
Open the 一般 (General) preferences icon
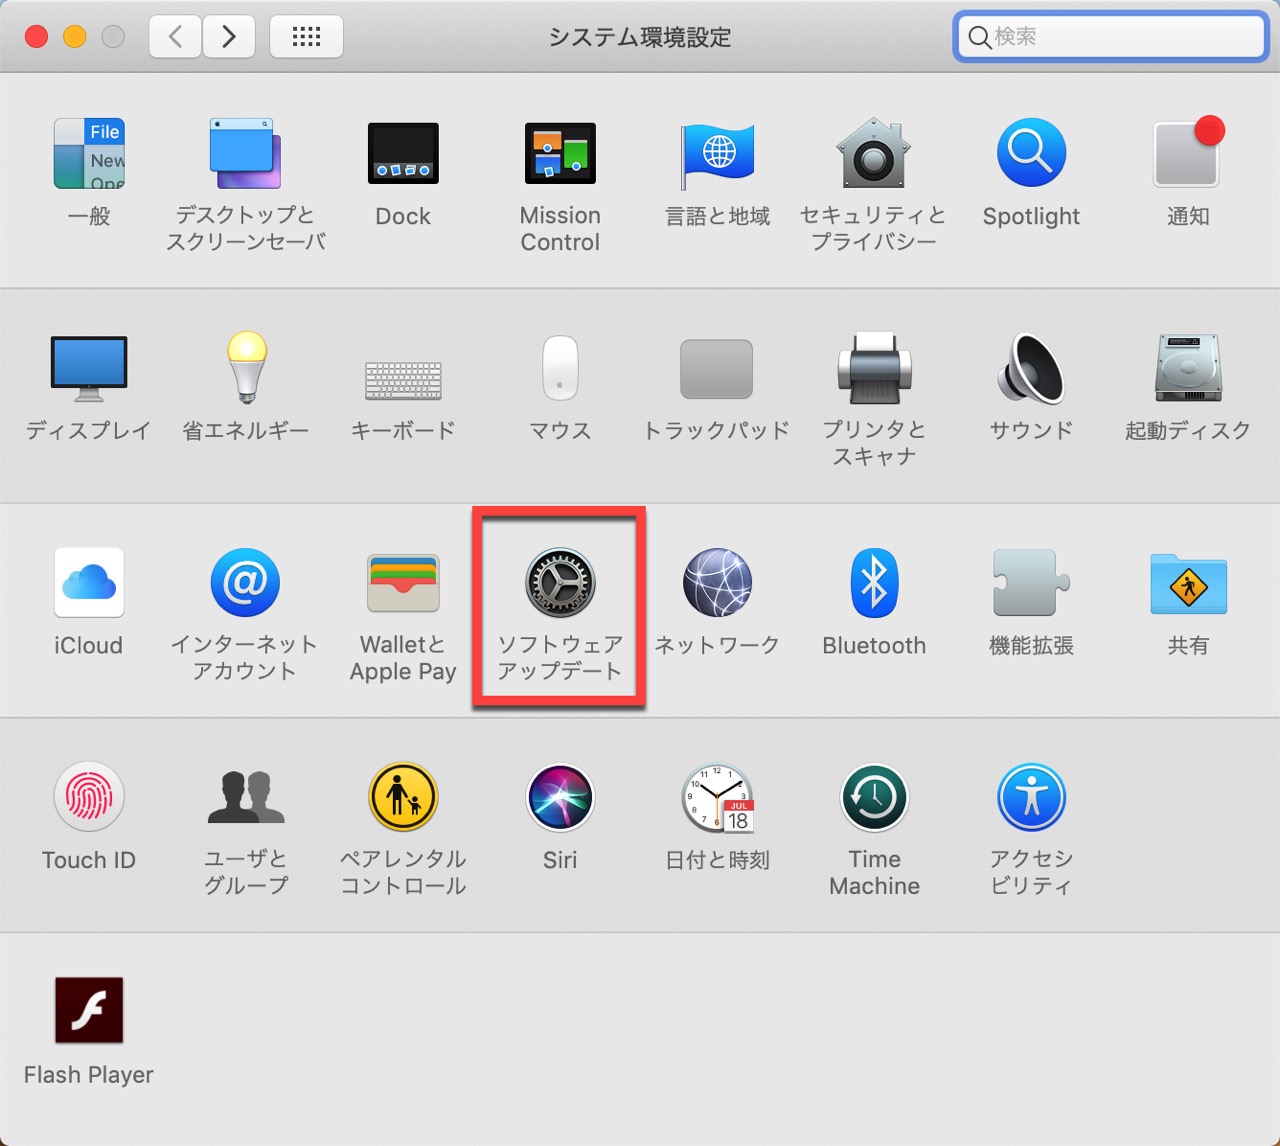tap(89, 154)
